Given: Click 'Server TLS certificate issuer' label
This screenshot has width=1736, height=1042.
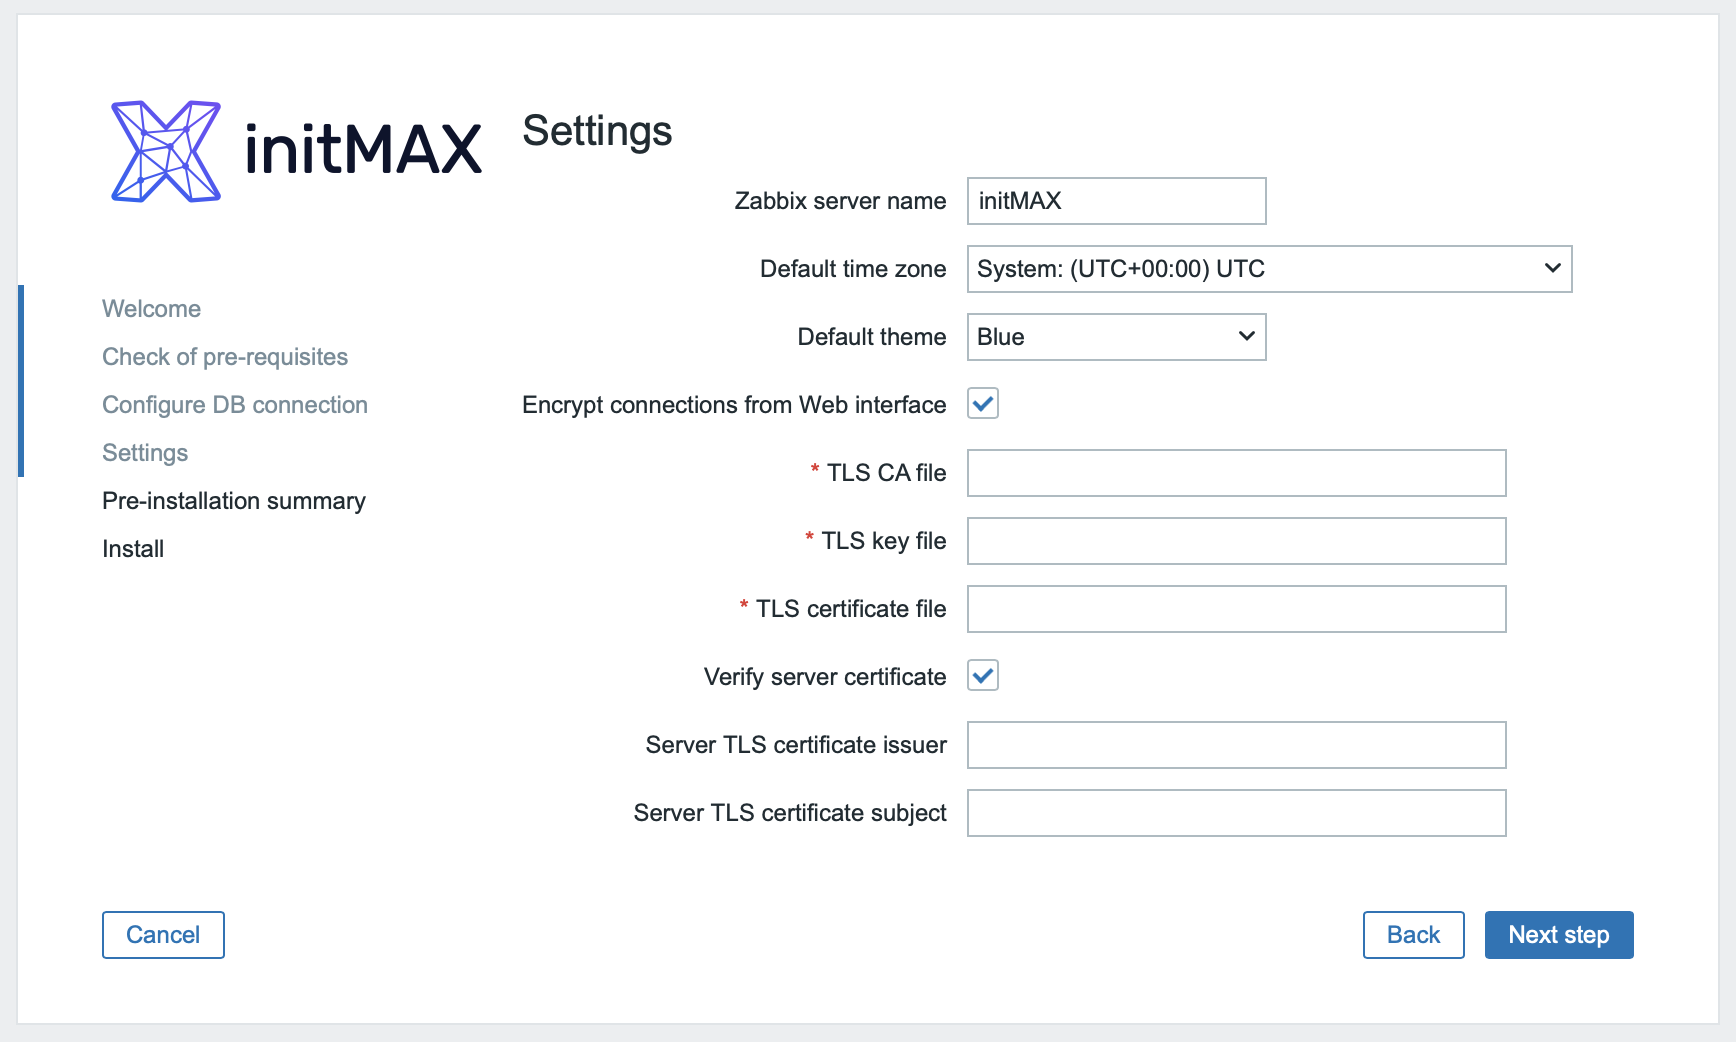Looking at the screenshot, I should [x=796, y=745].
